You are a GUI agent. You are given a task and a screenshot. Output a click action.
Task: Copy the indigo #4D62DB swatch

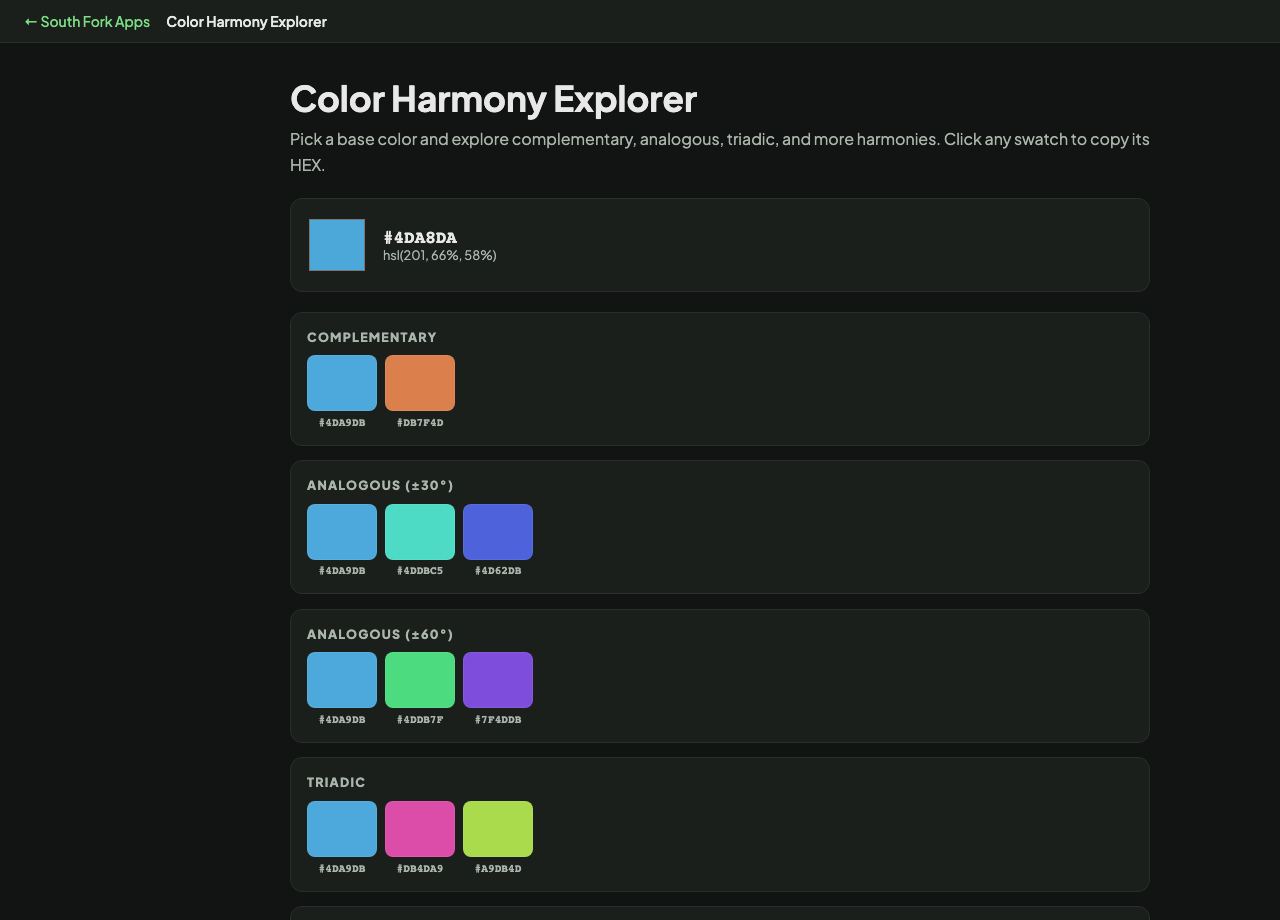tap(498, 532)
